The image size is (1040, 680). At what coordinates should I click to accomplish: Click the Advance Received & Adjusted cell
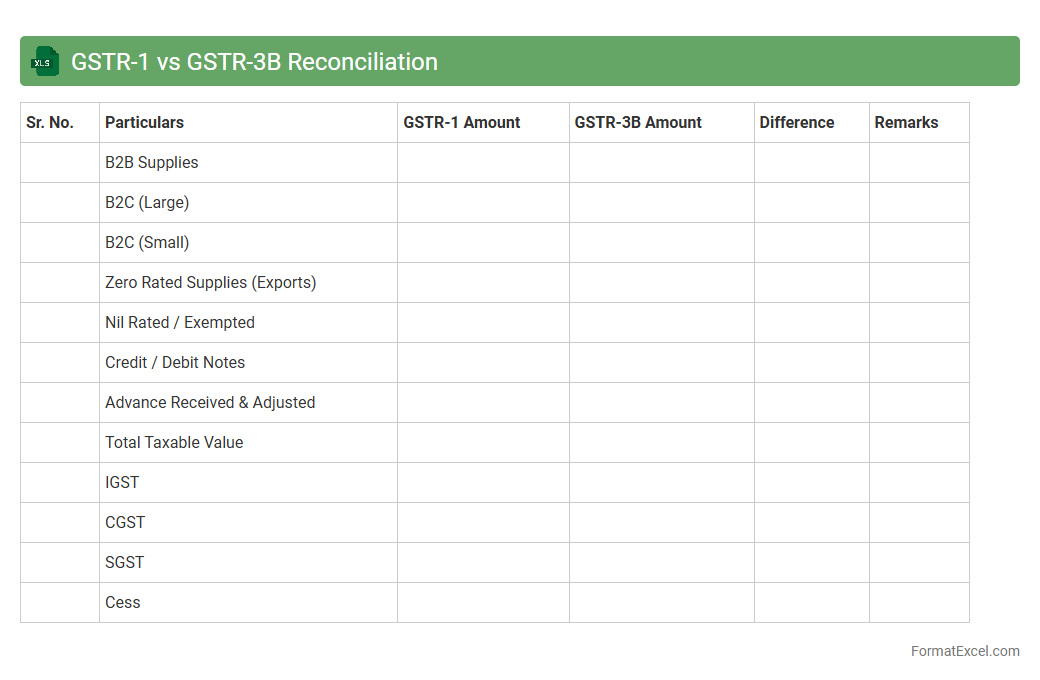(x=210, y=403)
